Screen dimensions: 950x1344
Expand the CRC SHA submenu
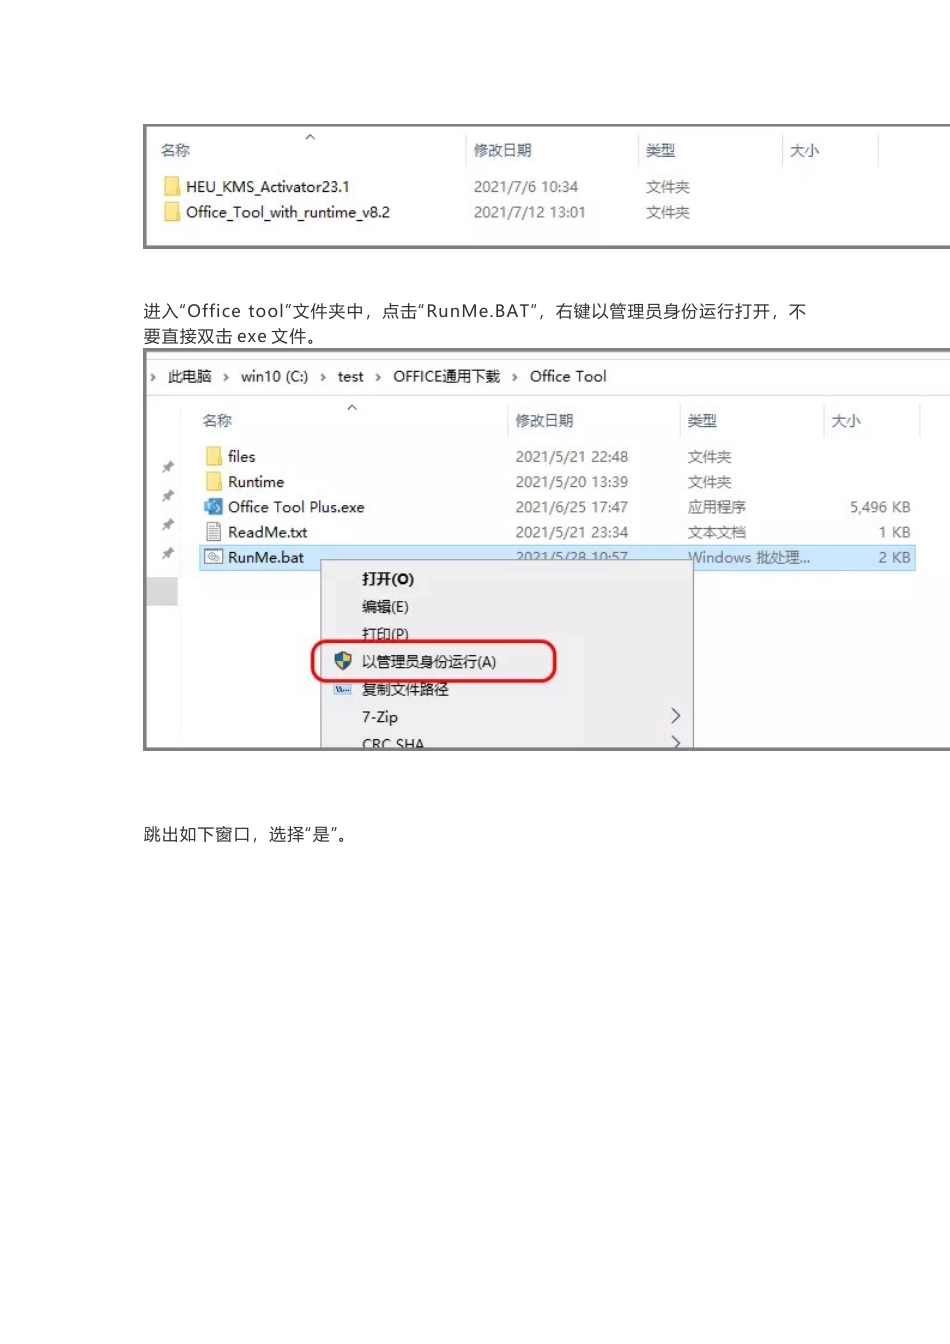[x=675, y=742]
